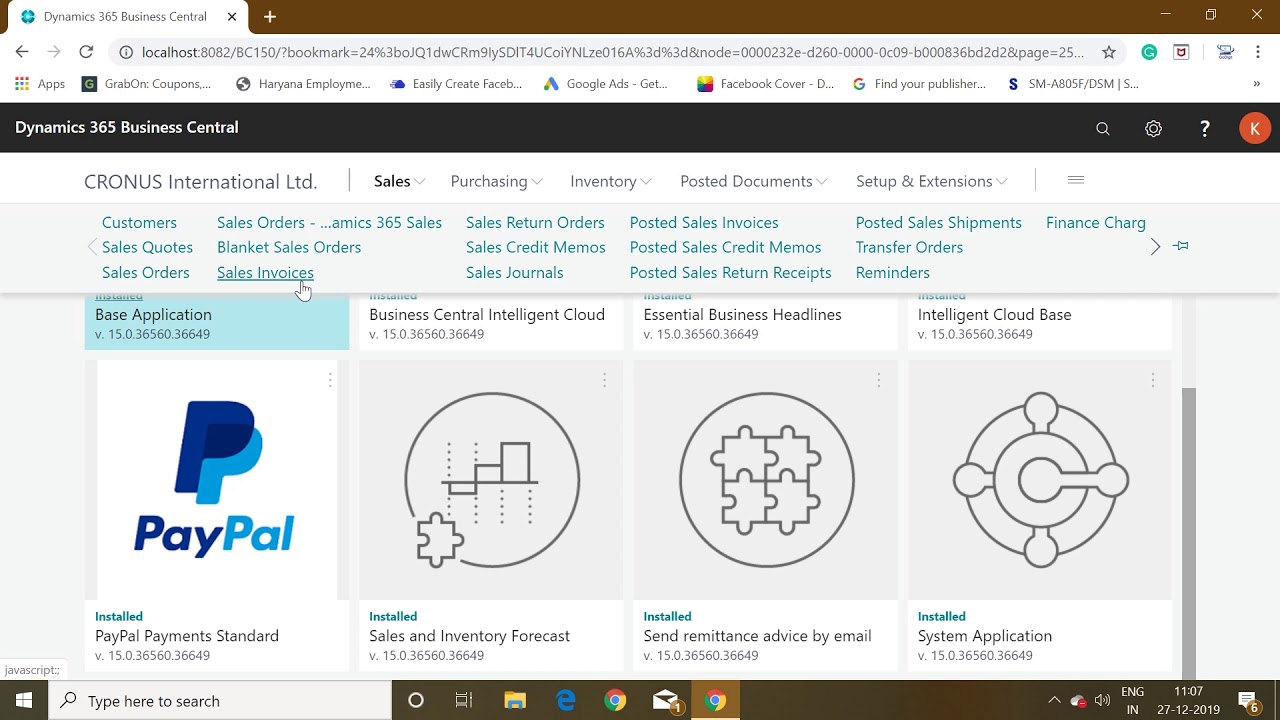This screenshot has width=1280, height=720.
Task: Open options dots on Sales and Inventory Forecast tile
Action: [x=604, y=380]
